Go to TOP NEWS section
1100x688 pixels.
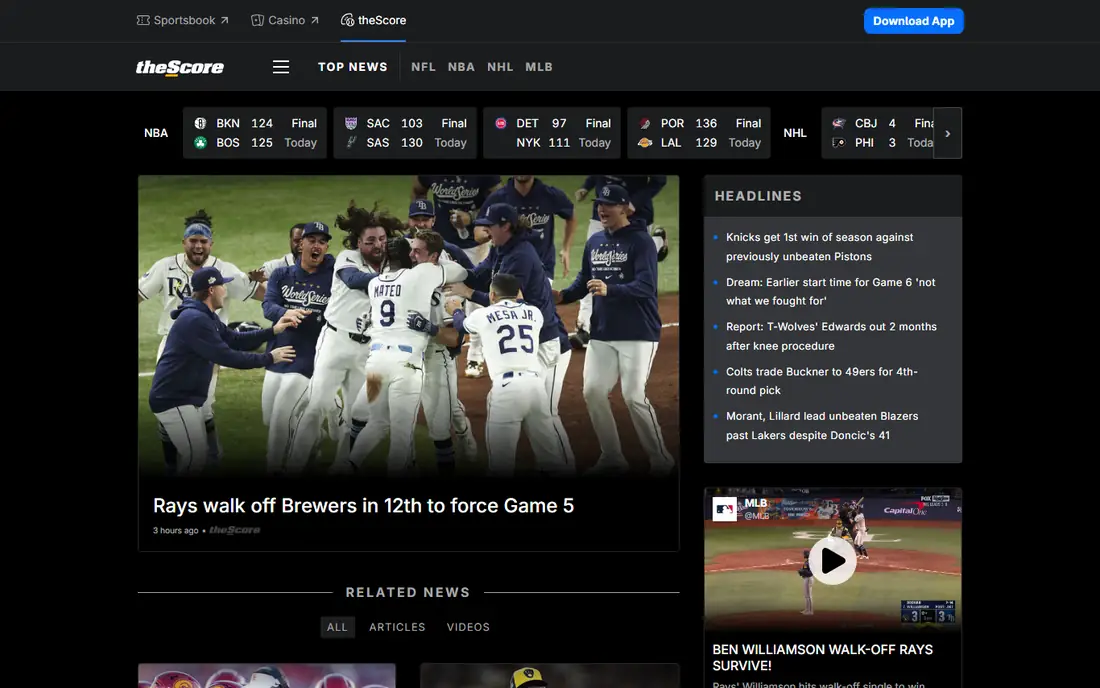pyautogui.click(x=352, y=67)
